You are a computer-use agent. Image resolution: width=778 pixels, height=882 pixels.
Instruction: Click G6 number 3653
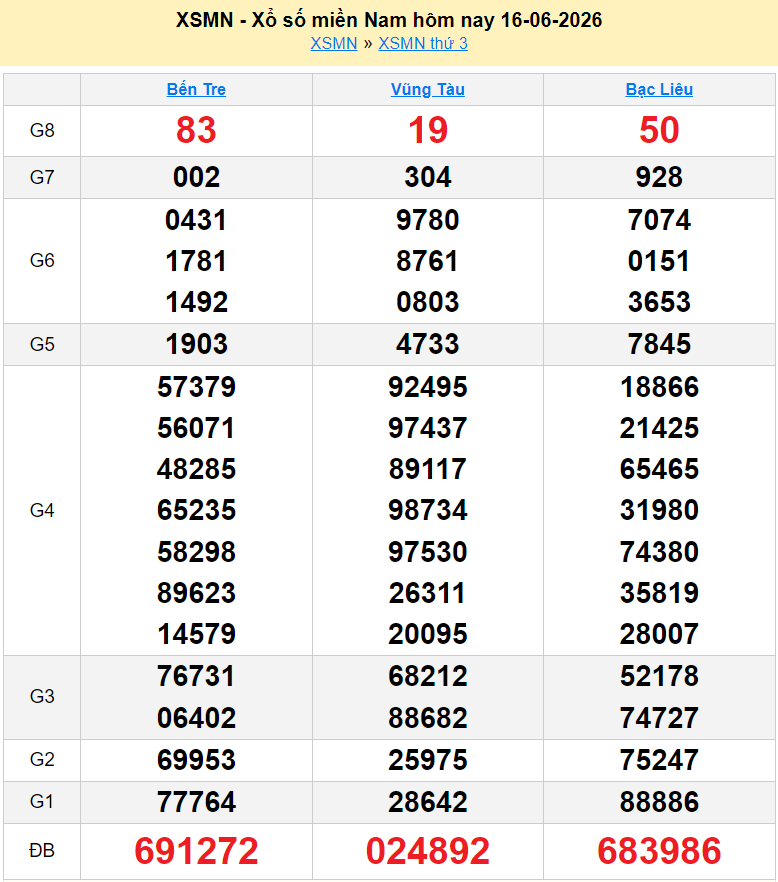click(659, 302)
